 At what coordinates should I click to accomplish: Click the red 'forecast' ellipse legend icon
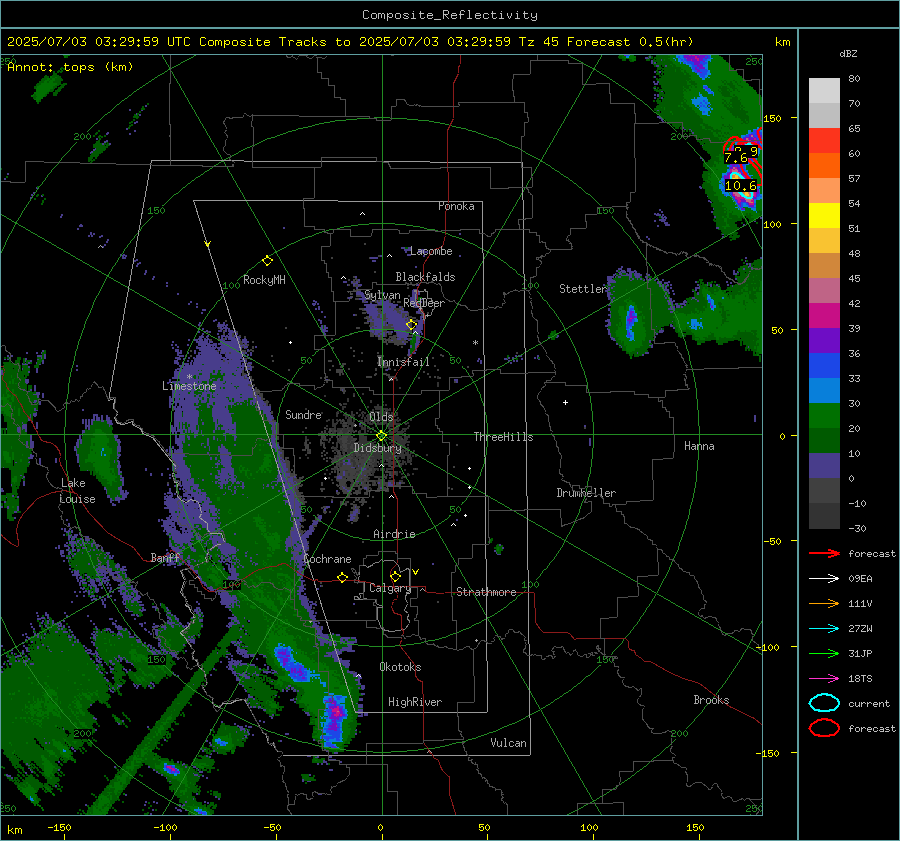(x=824, y=728)
